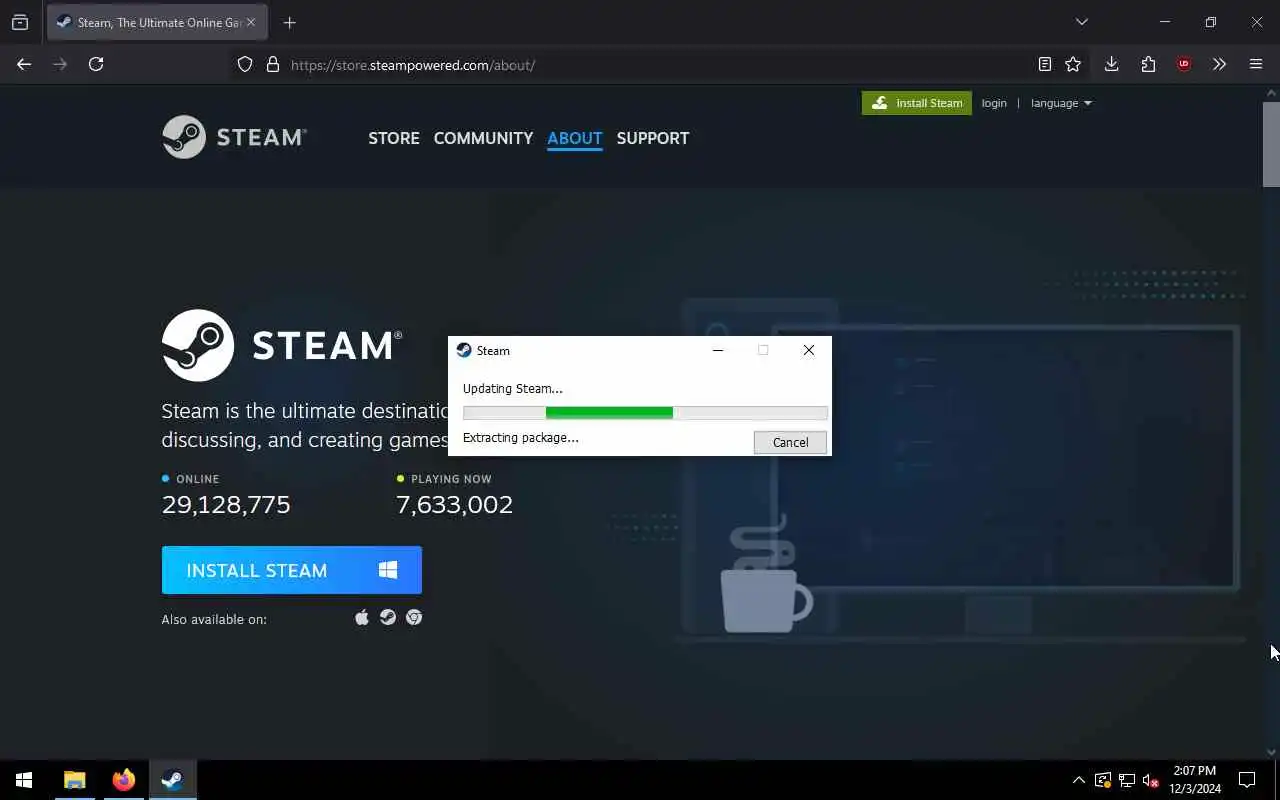Click the 7,633,002 playing now count
1280x800 pixels.
click(455, 504)
